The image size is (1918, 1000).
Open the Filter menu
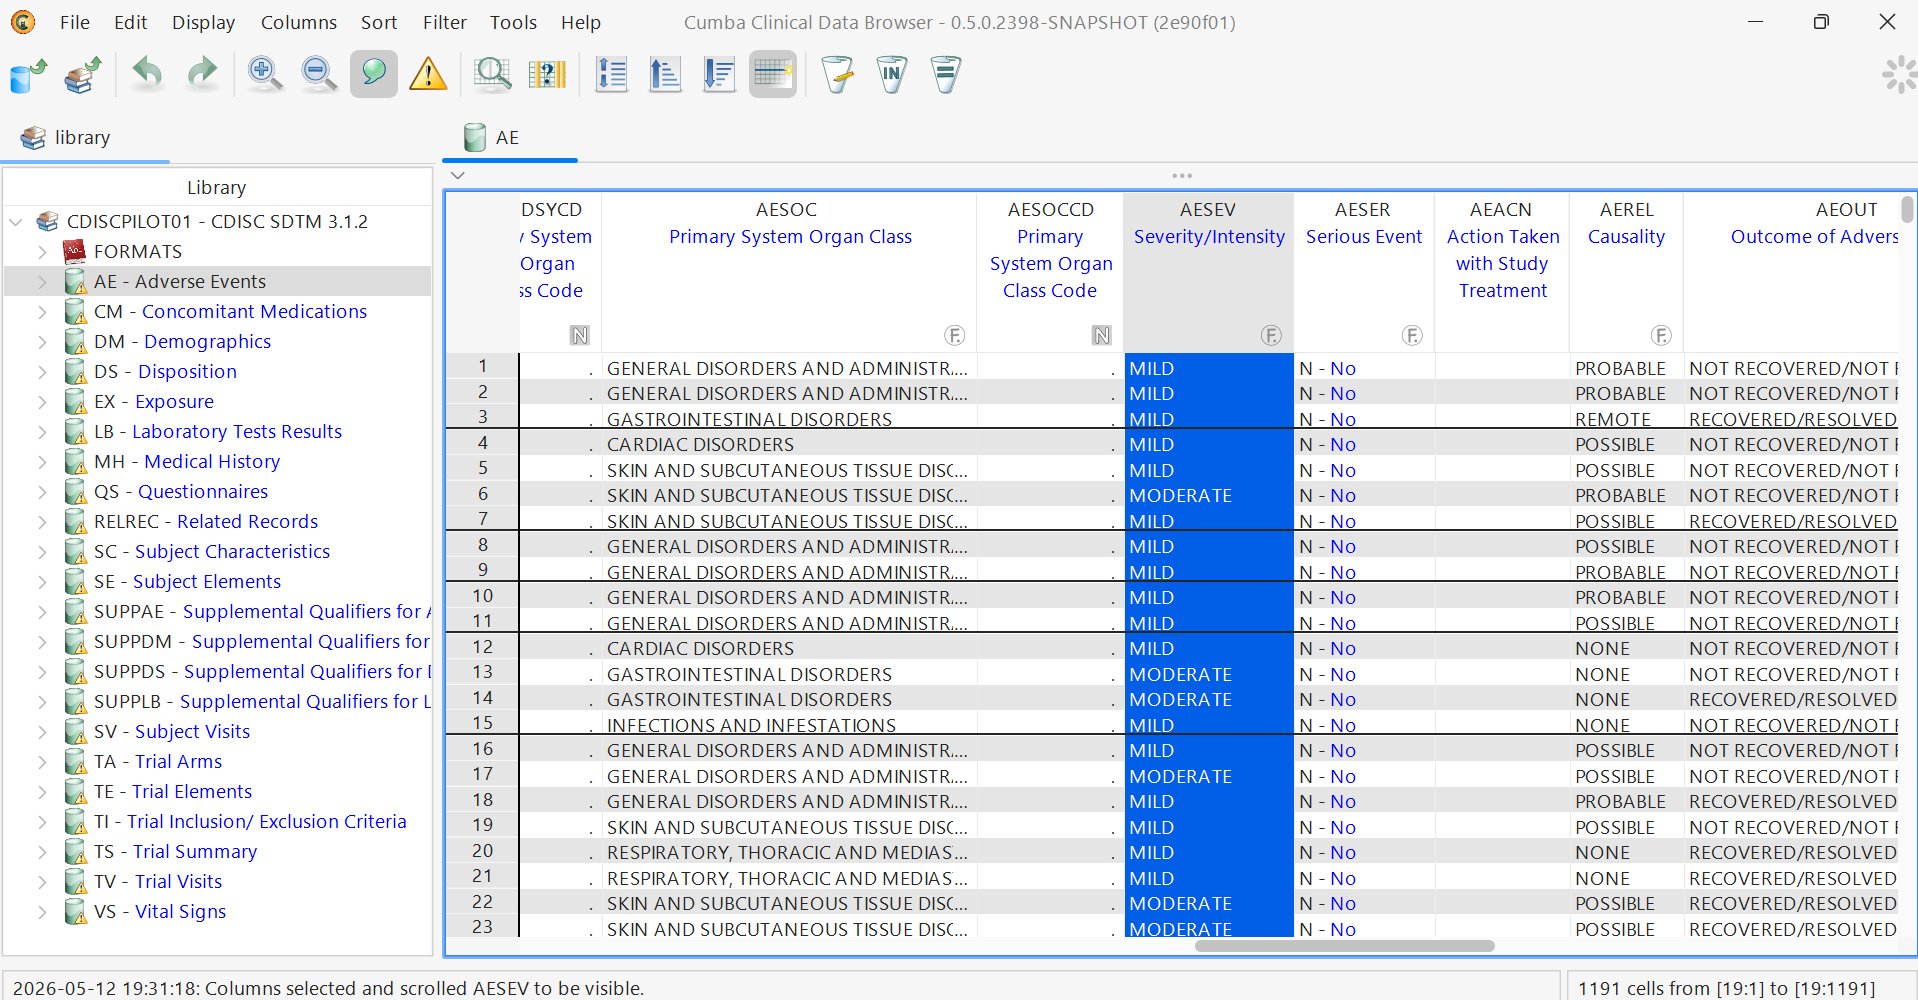(x=445, y=22)
